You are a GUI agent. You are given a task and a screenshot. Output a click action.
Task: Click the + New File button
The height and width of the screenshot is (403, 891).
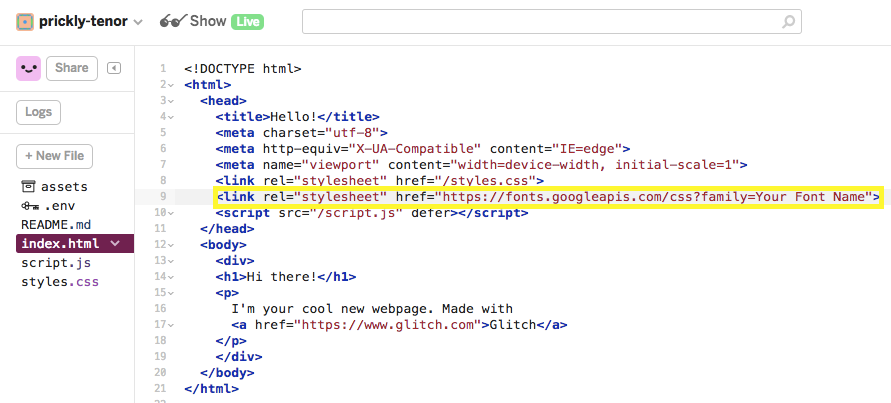tap(55, 156)
